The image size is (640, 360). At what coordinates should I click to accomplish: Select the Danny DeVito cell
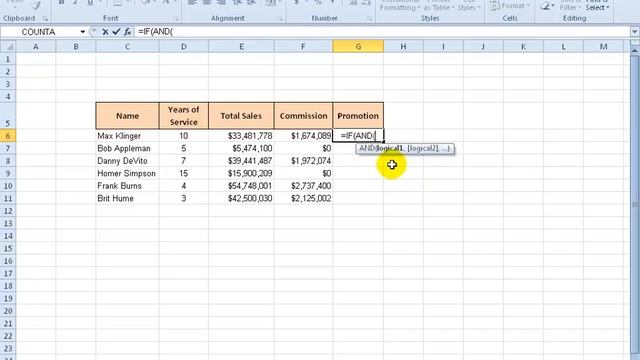point(127,161)
